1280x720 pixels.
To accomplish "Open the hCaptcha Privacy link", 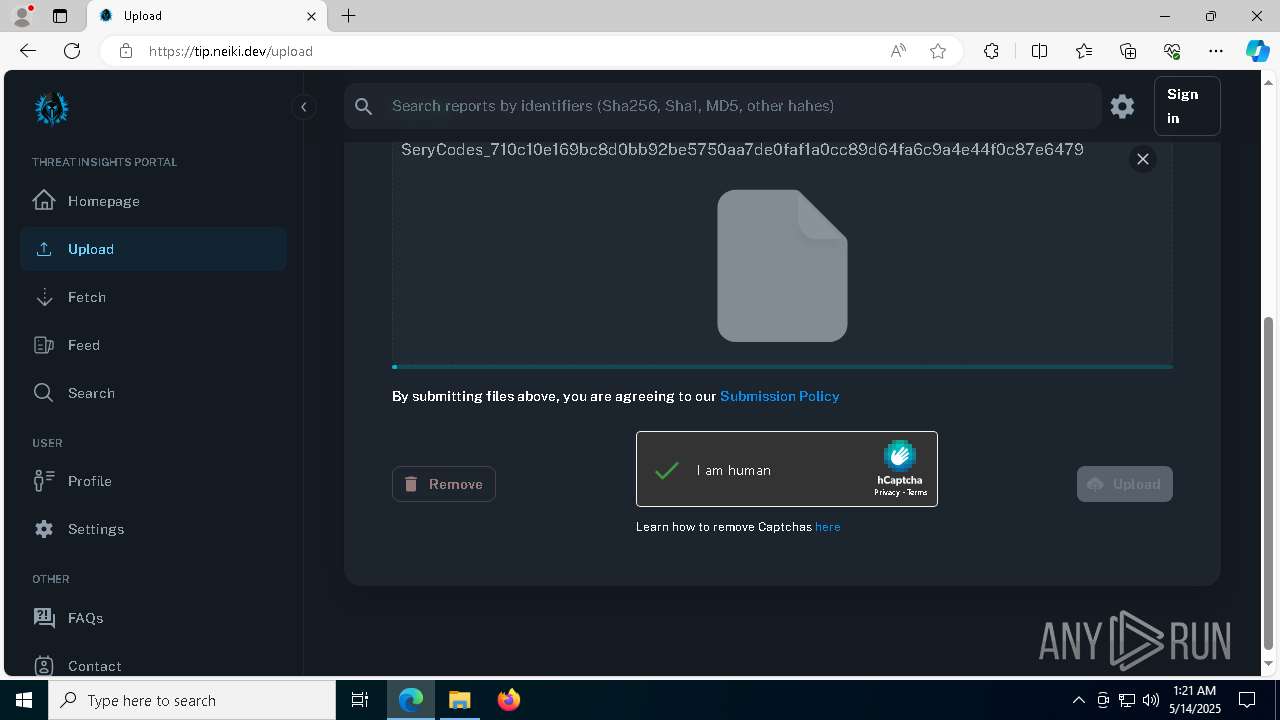I will pyautogui.click(x=886, y=492).
